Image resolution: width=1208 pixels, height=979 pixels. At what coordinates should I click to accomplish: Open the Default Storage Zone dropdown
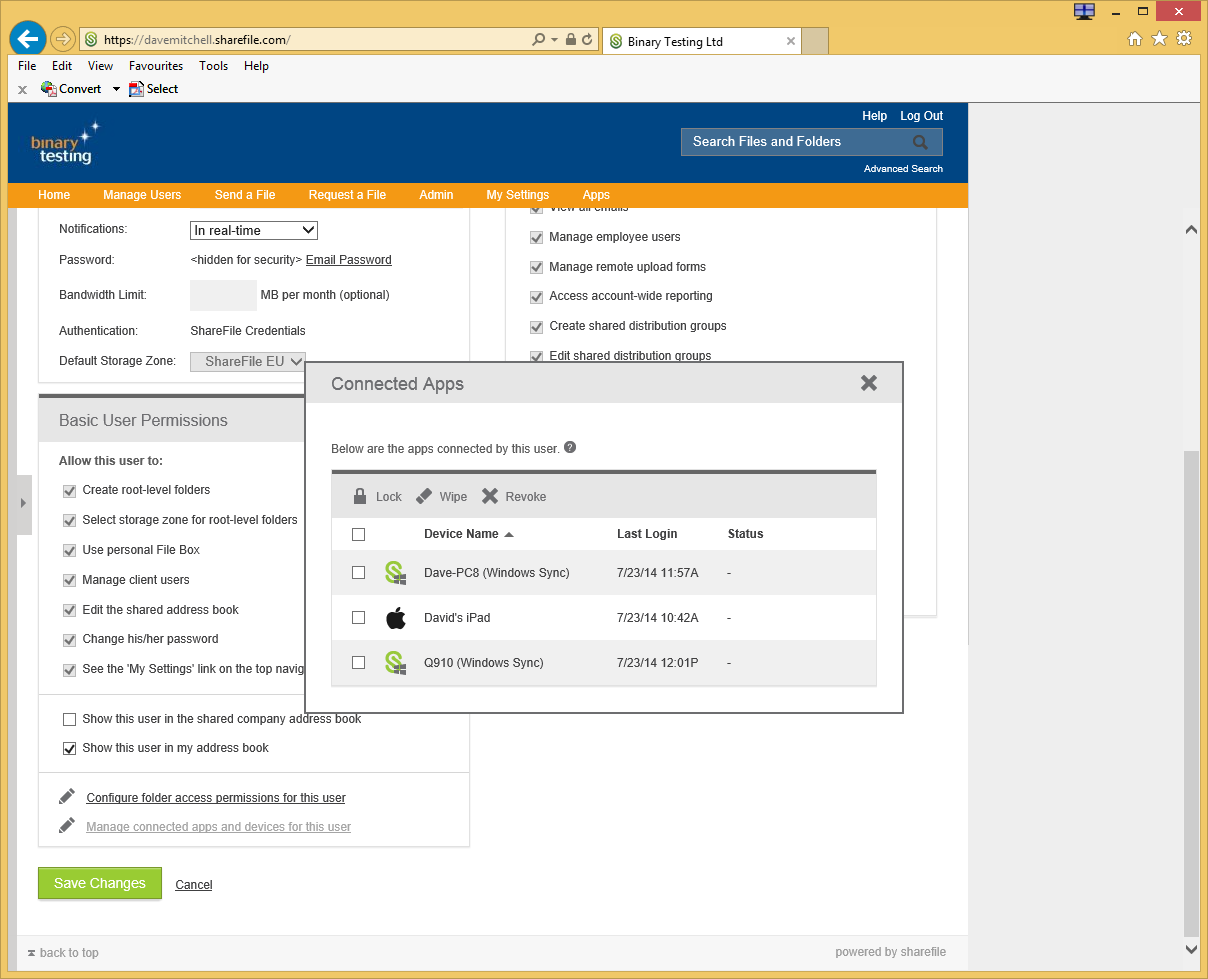coord(247,361)
